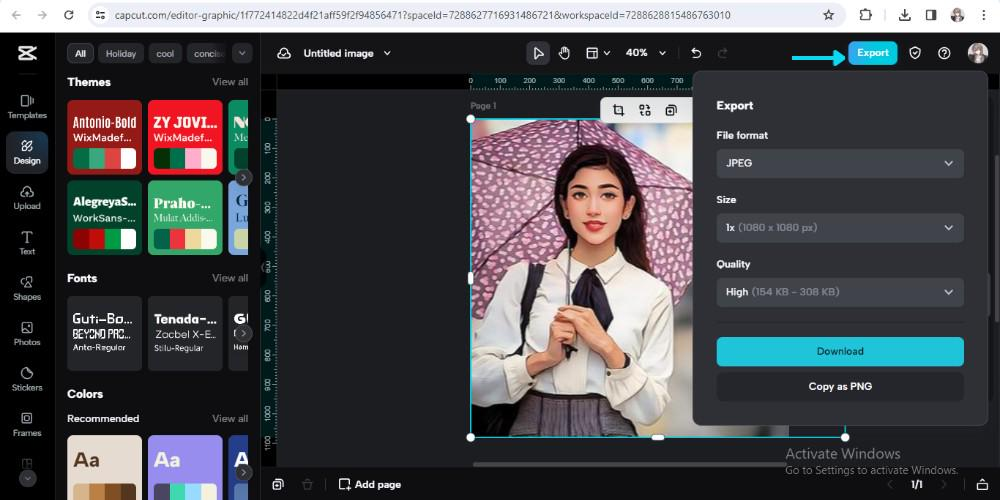Open the browser downloads icon
The image size is (1000, 500).
coord(904,15)
